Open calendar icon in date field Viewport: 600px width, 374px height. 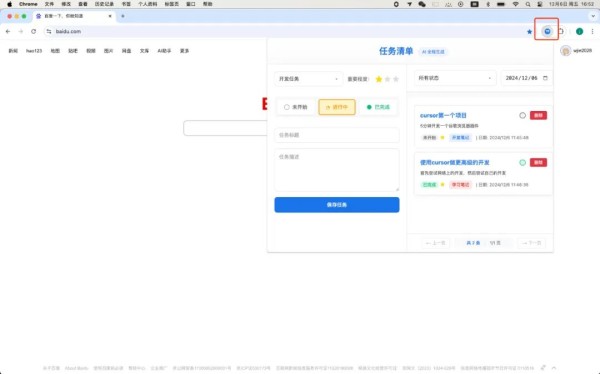[x=545, y=78]
